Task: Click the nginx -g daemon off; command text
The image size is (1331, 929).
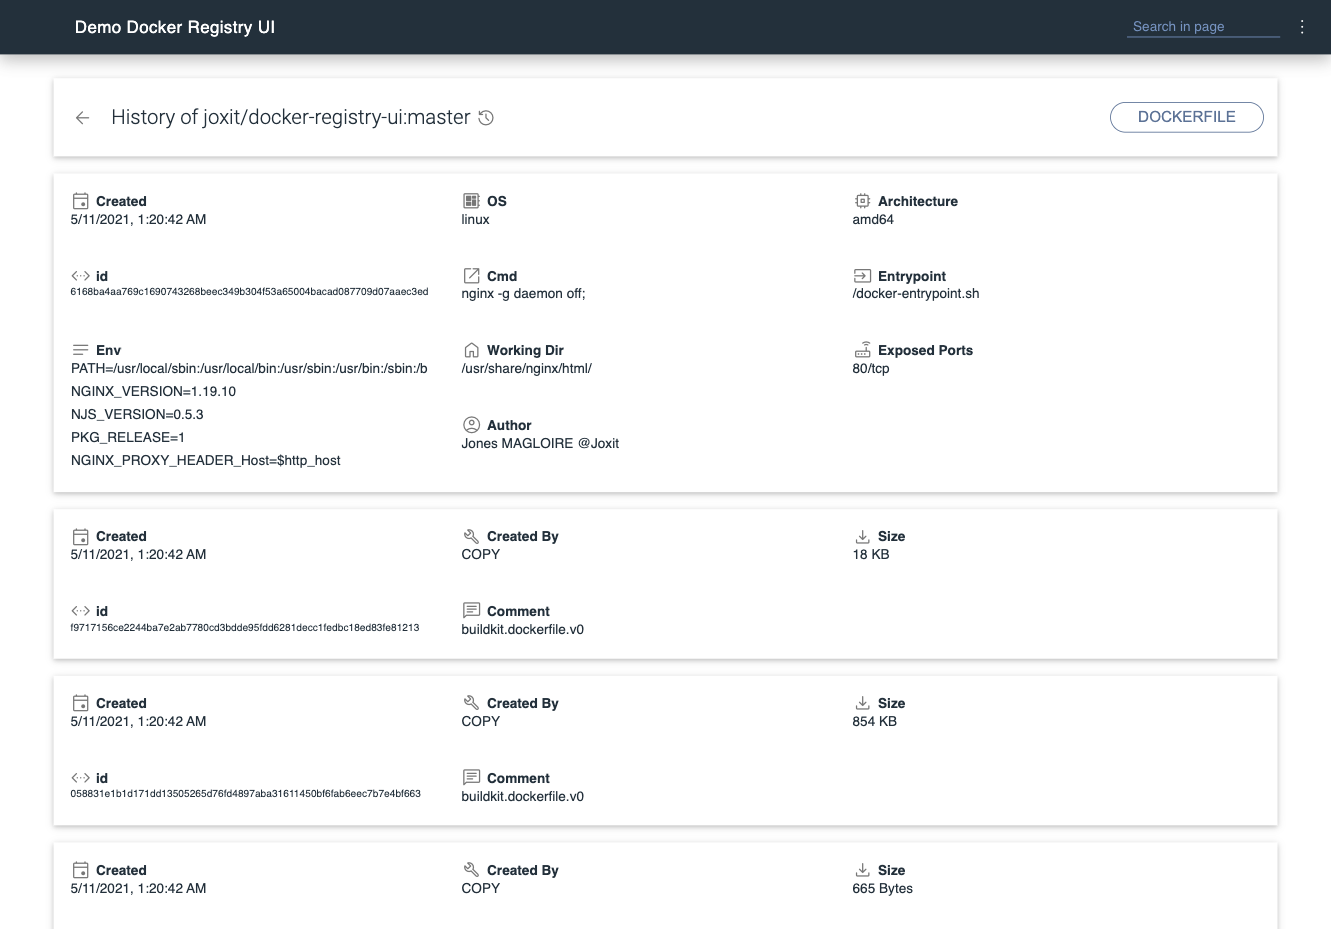Action: point(523,294)
